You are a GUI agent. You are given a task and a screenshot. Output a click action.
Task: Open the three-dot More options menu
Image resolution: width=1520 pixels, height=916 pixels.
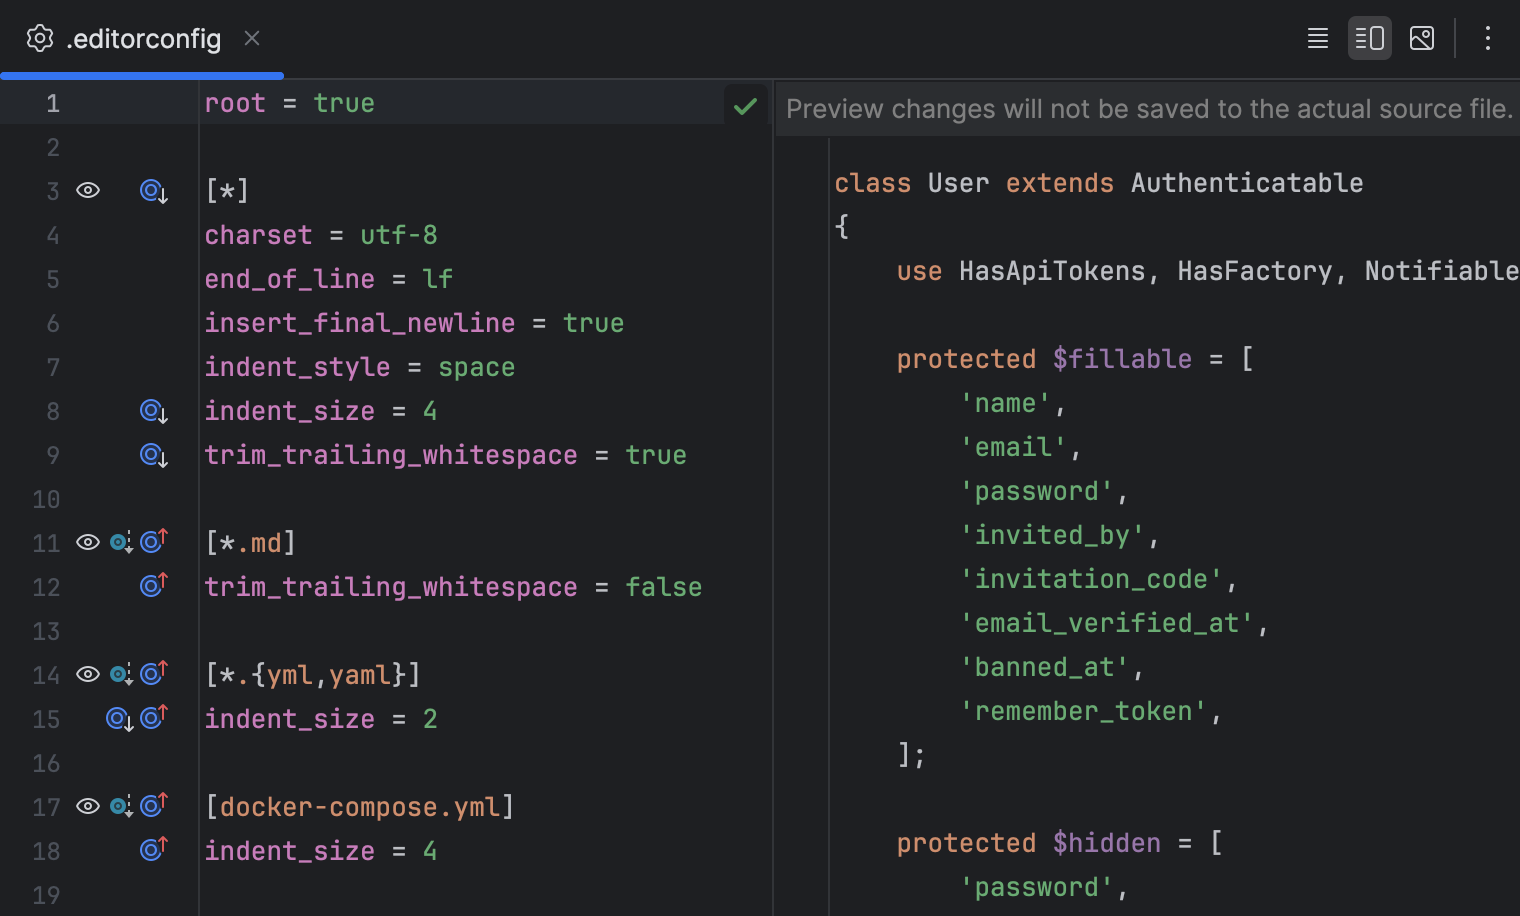(x=1489, y=38)
